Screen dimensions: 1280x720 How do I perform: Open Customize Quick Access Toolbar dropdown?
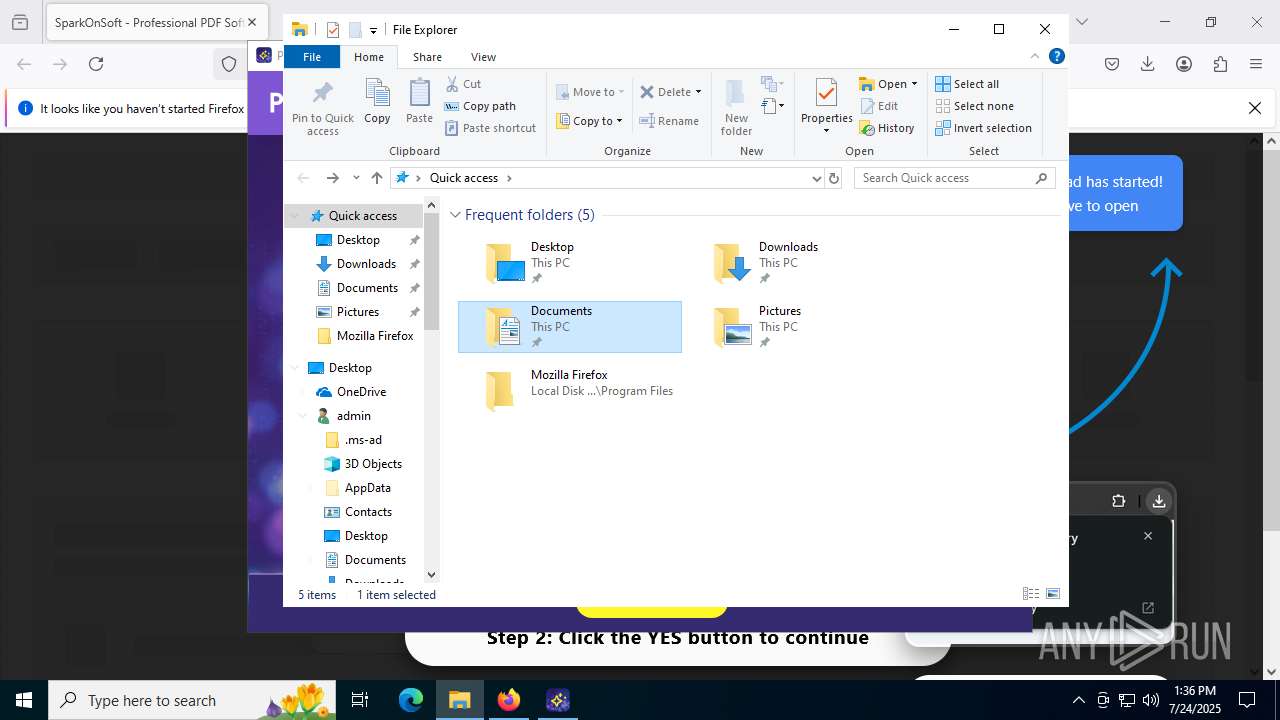point(373,30)
